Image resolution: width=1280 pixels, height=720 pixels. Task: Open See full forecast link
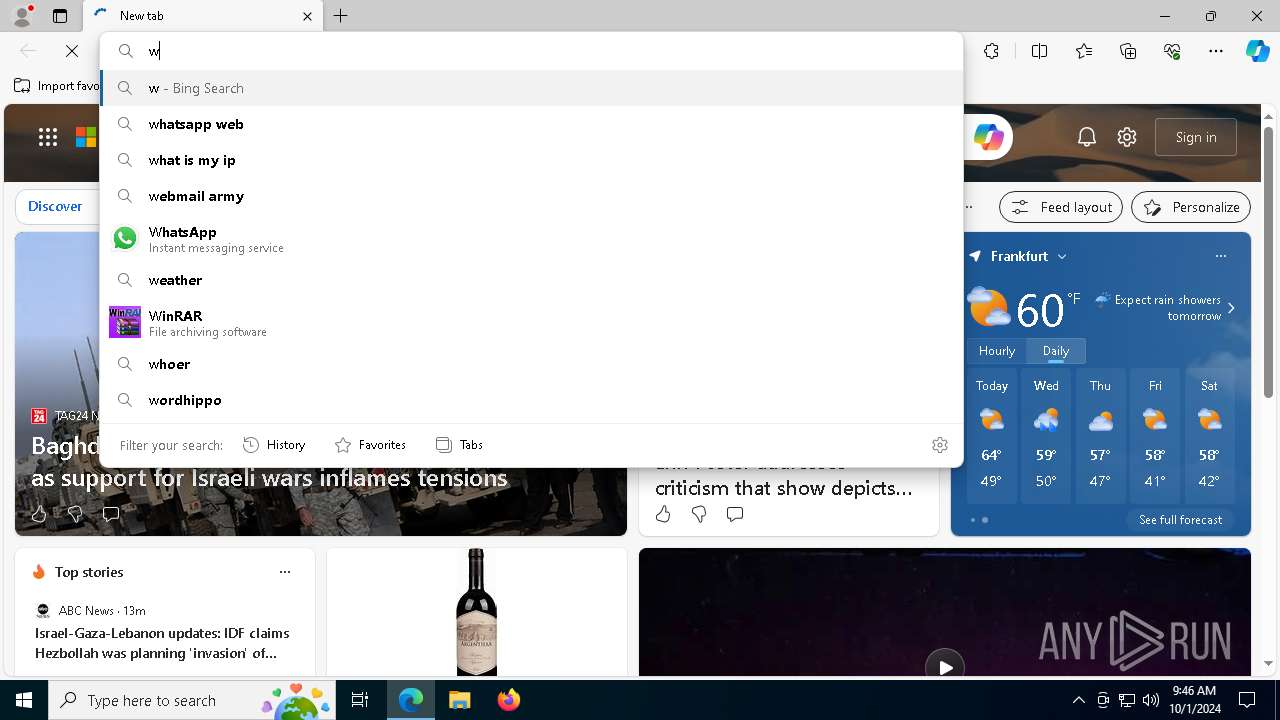1180,520
